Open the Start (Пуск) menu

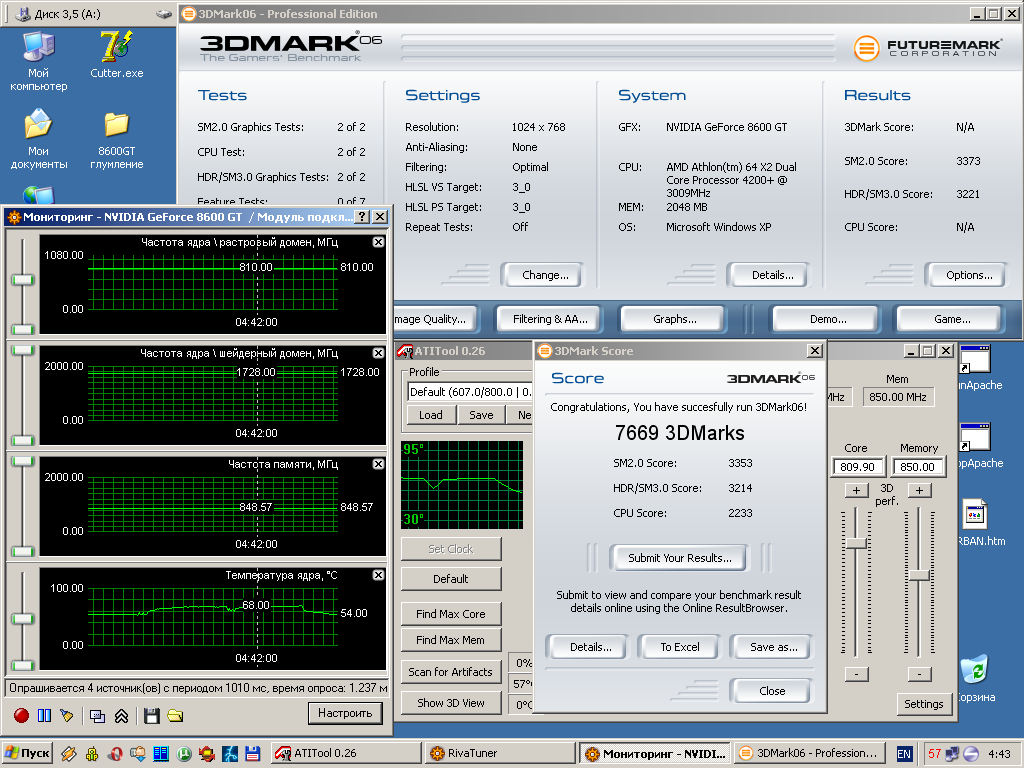click(27, 754)
